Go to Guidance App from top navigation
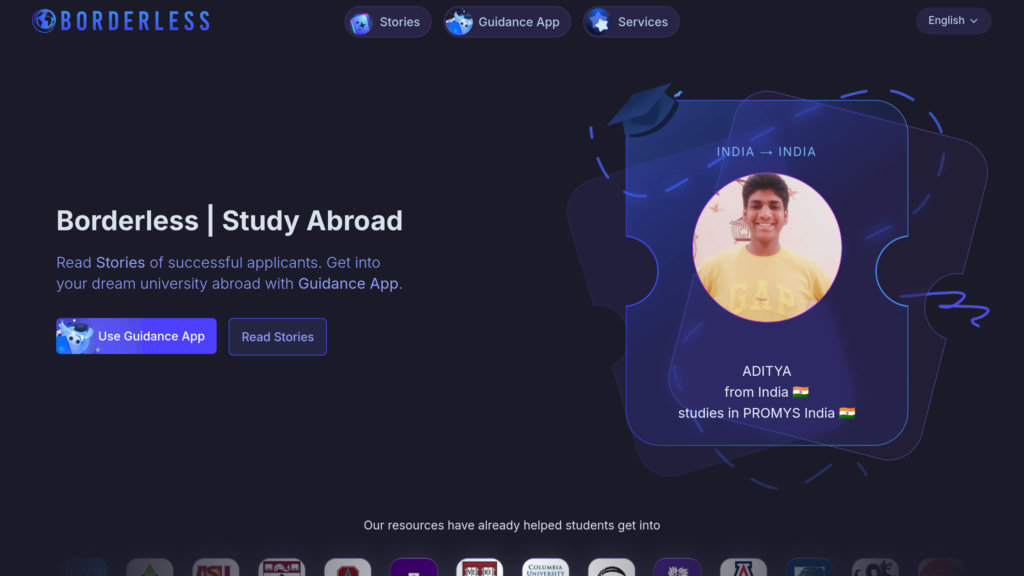 click(518, 22)
